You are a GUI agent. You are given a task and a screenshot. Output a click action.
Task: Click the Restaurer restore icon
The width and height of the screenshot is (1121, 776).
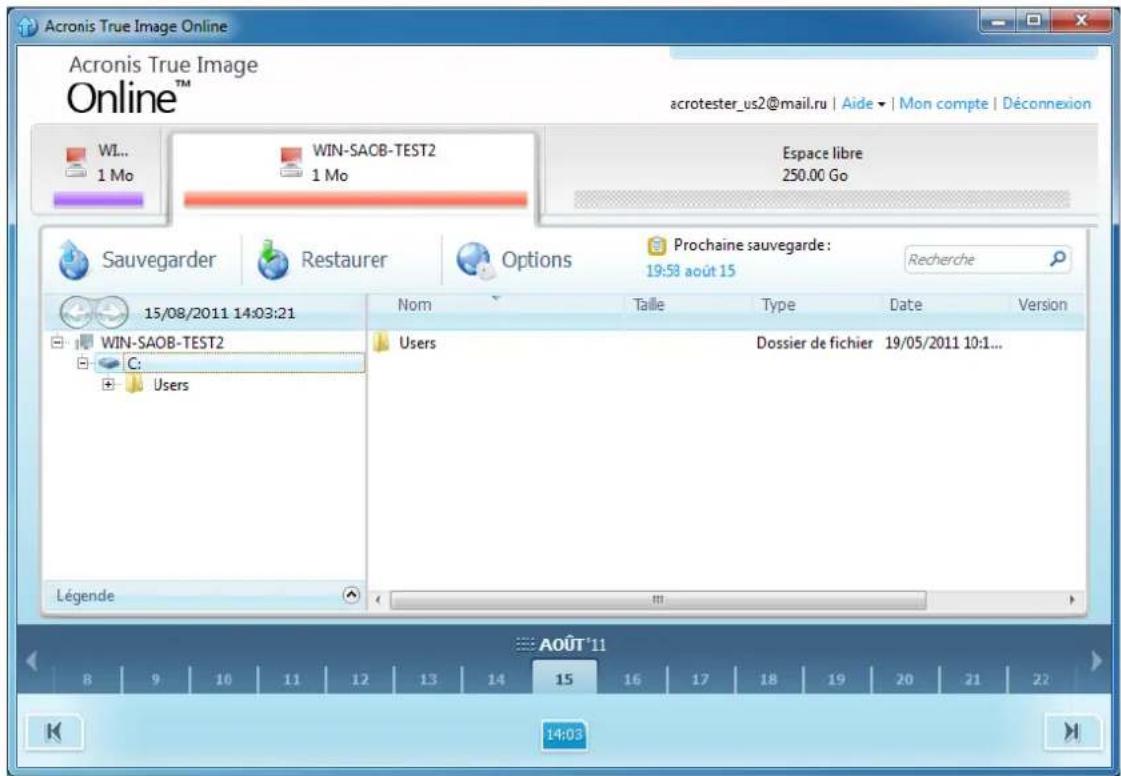coord(272,260)
